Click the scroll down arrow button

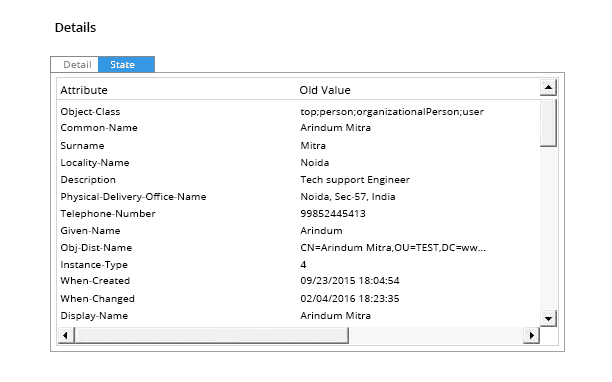pos(548,318)
